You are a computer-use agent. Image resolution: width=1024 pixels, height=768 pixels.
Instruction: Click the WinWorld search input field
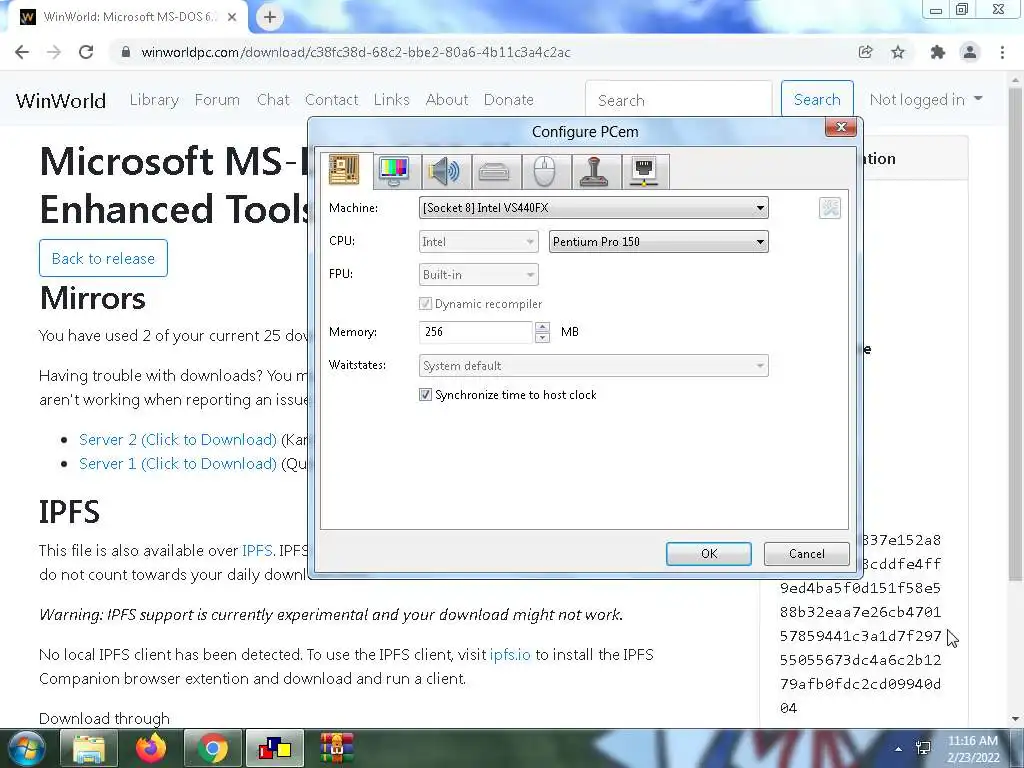click(679, 100)
